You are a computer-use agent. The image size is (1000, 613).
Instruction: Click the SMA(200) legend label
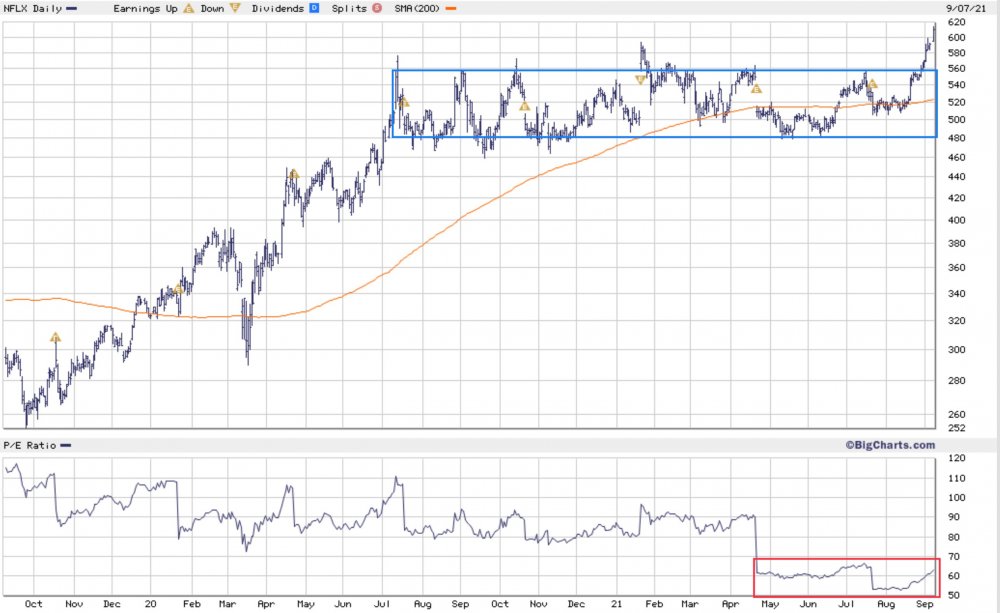pos(417,8)
